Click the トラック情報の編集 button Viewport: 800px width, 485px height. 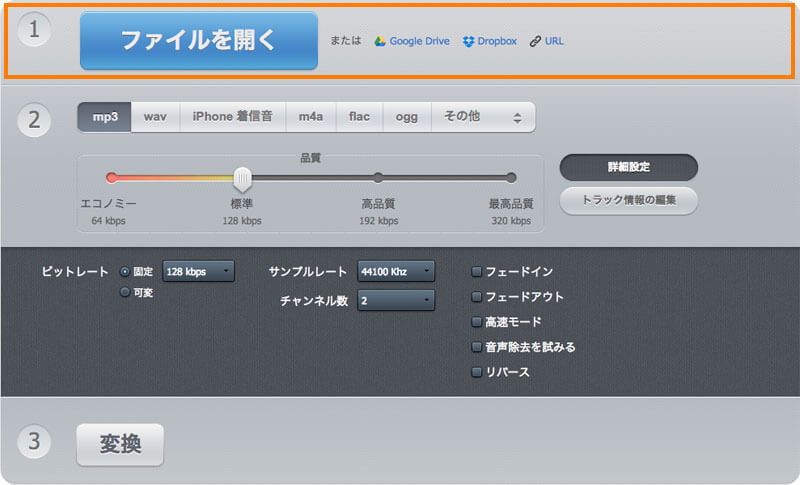click(628, 200)
